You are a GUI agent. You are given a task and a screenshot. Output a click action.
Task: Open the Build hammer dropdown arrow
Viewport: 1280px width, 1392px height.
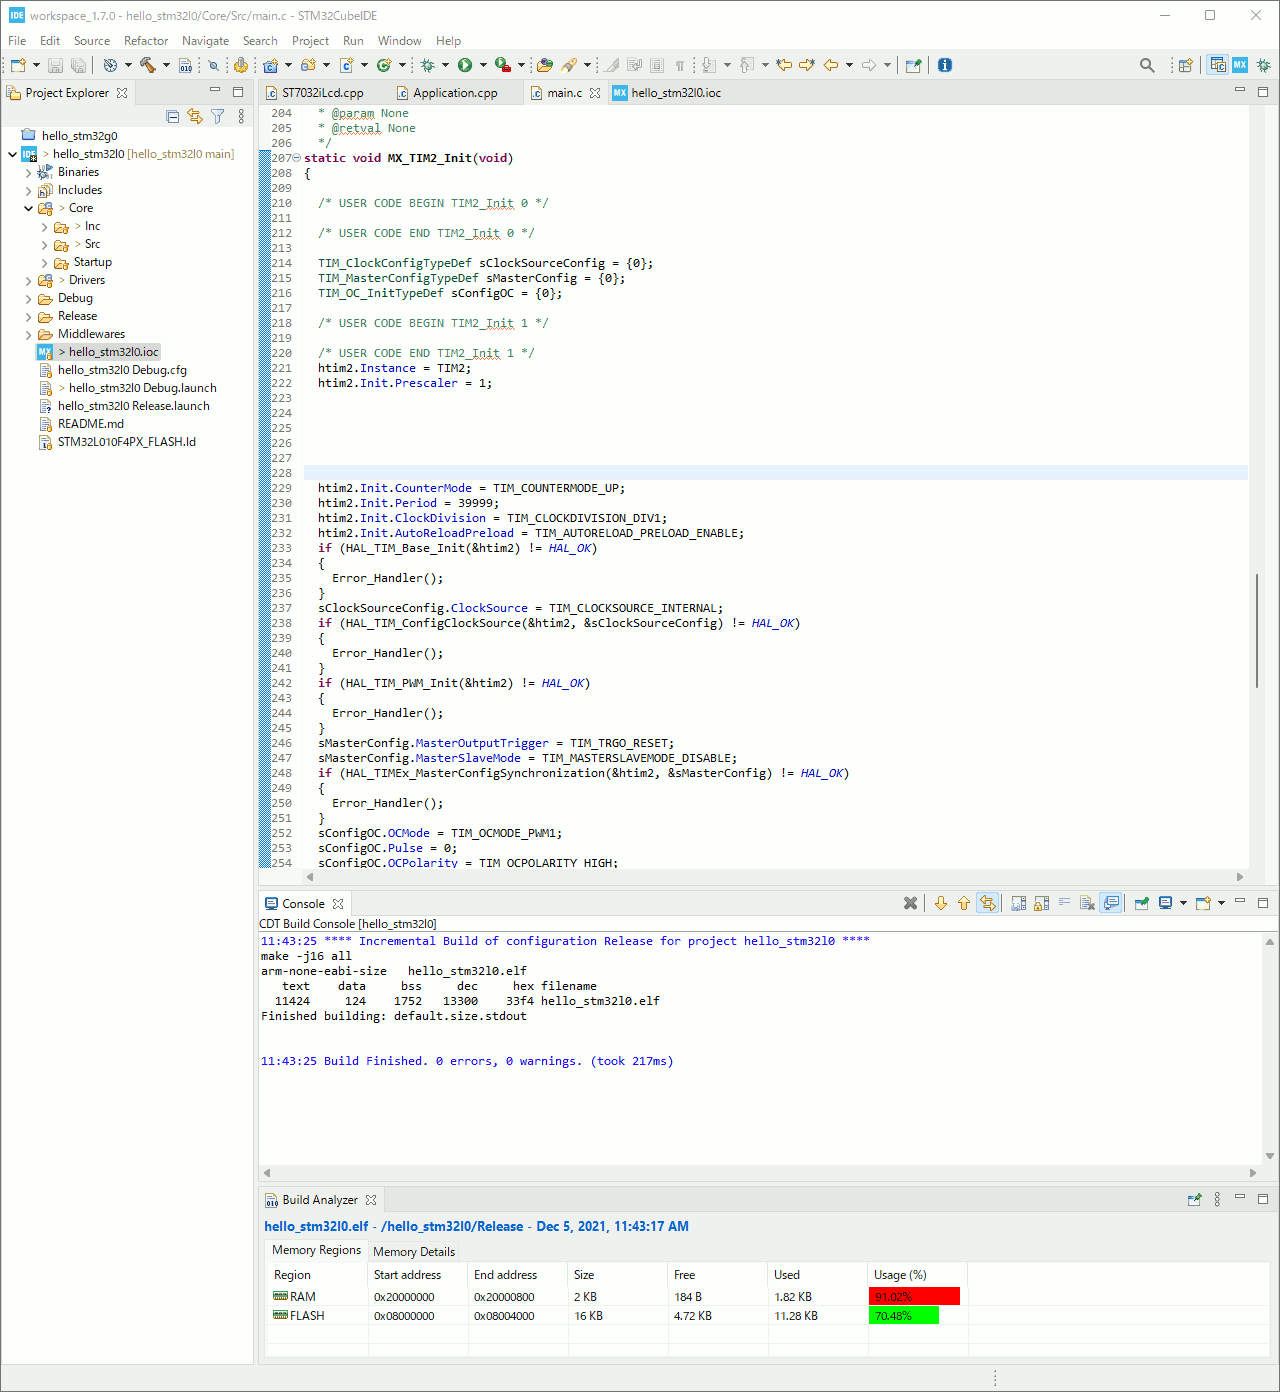(x=166, y=65)
